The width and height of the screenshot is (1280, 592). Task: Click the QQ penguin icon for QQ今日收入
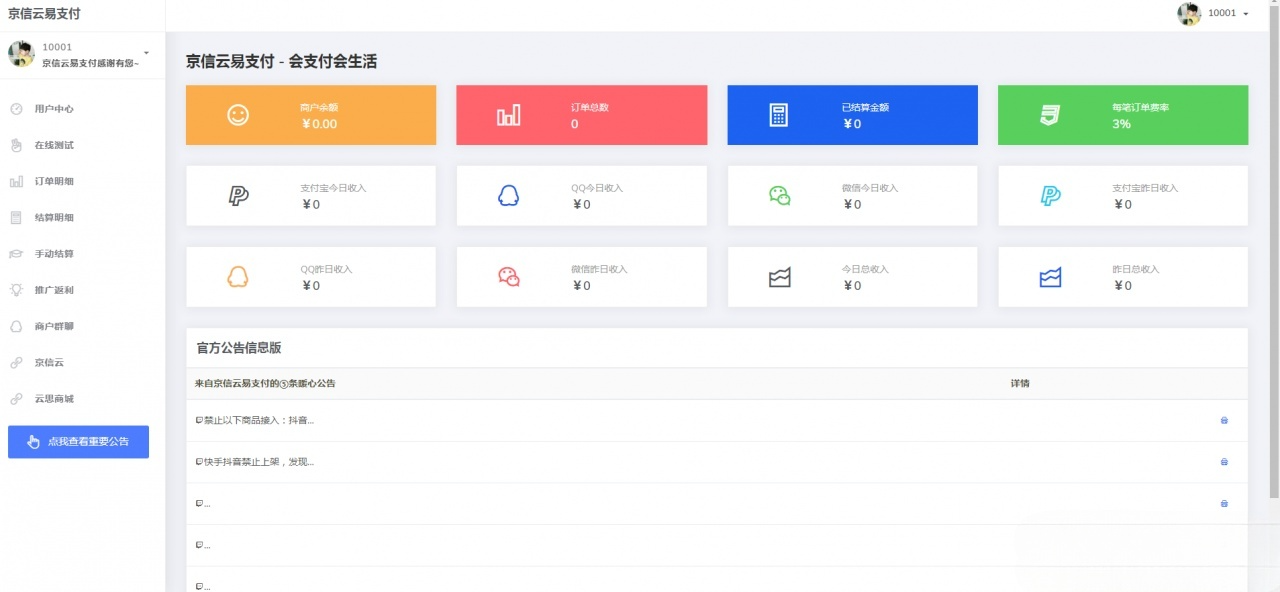pos(508,196)
